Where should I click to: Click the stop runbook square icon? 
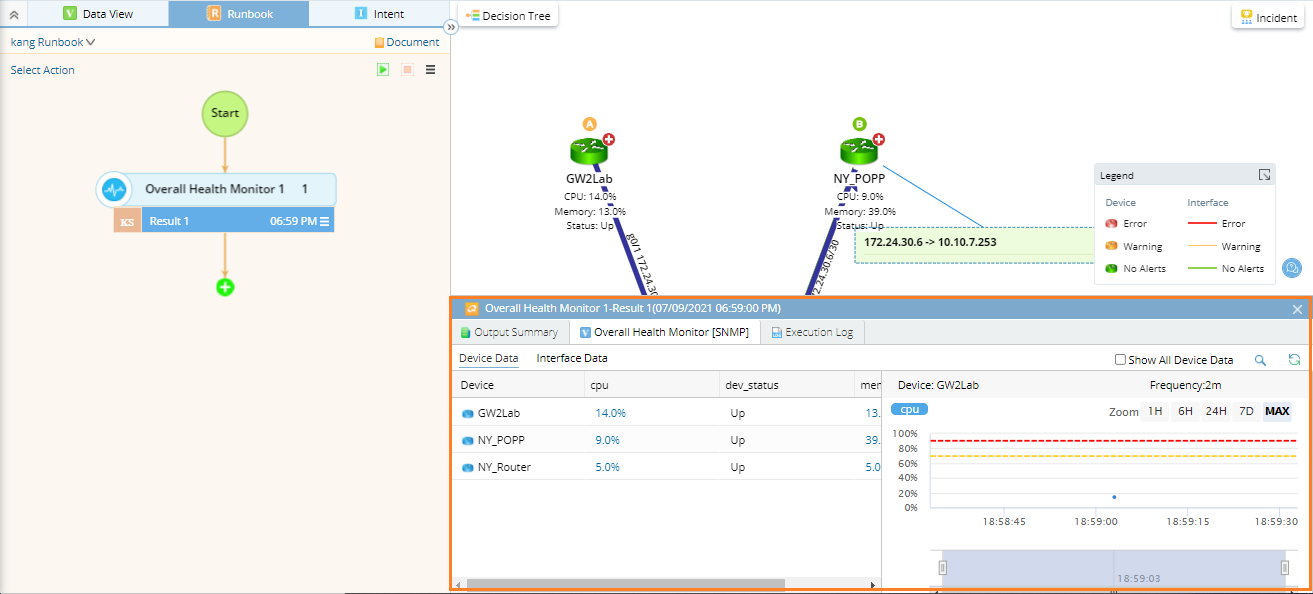point(407,70)
